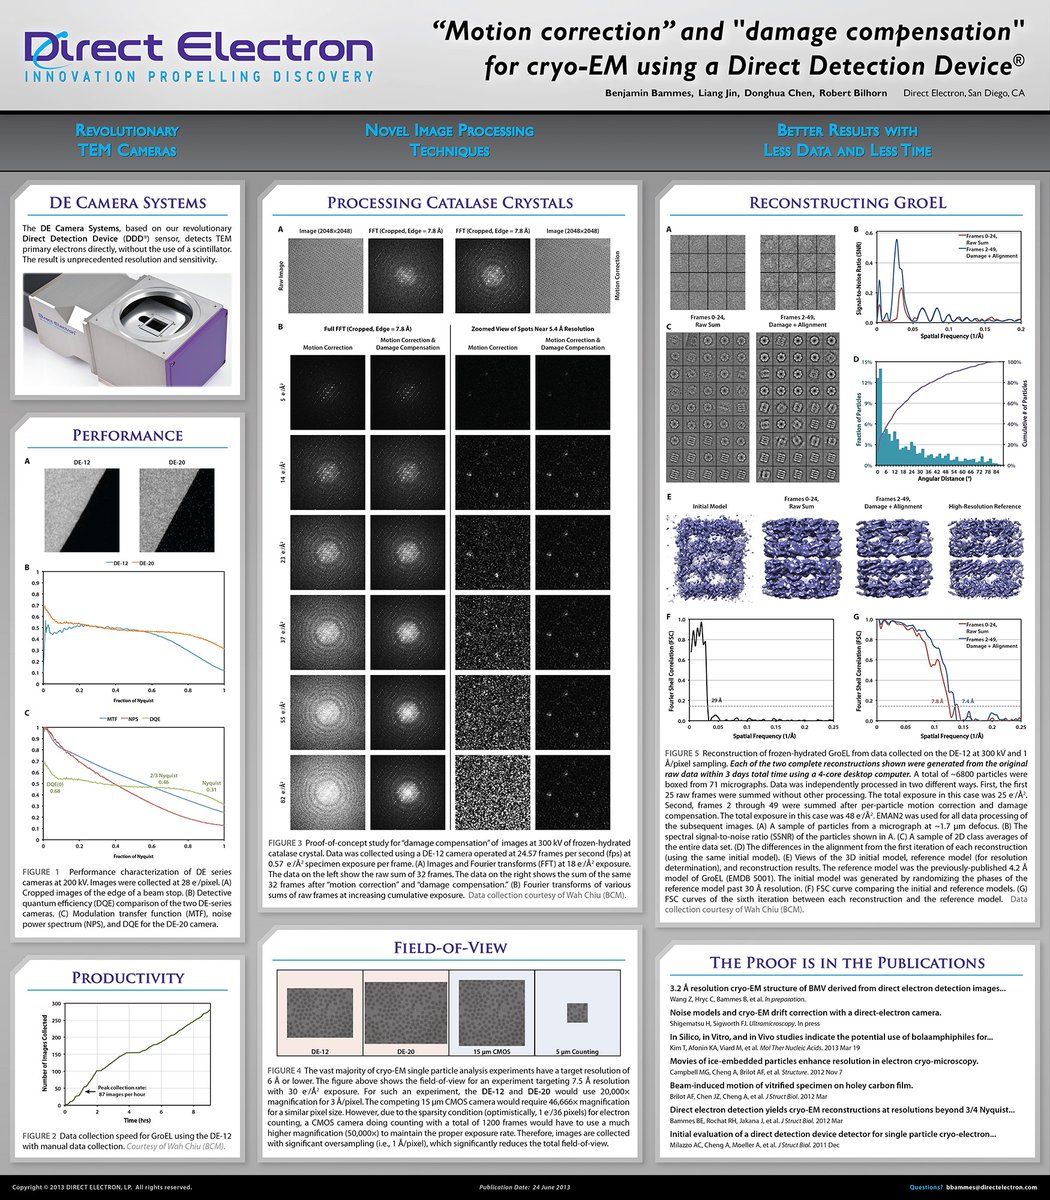Click the 82 e/Å² motion correction FFT image
The height and width of the screenshot is (1200, 1050).
click(x=326, y=794)
